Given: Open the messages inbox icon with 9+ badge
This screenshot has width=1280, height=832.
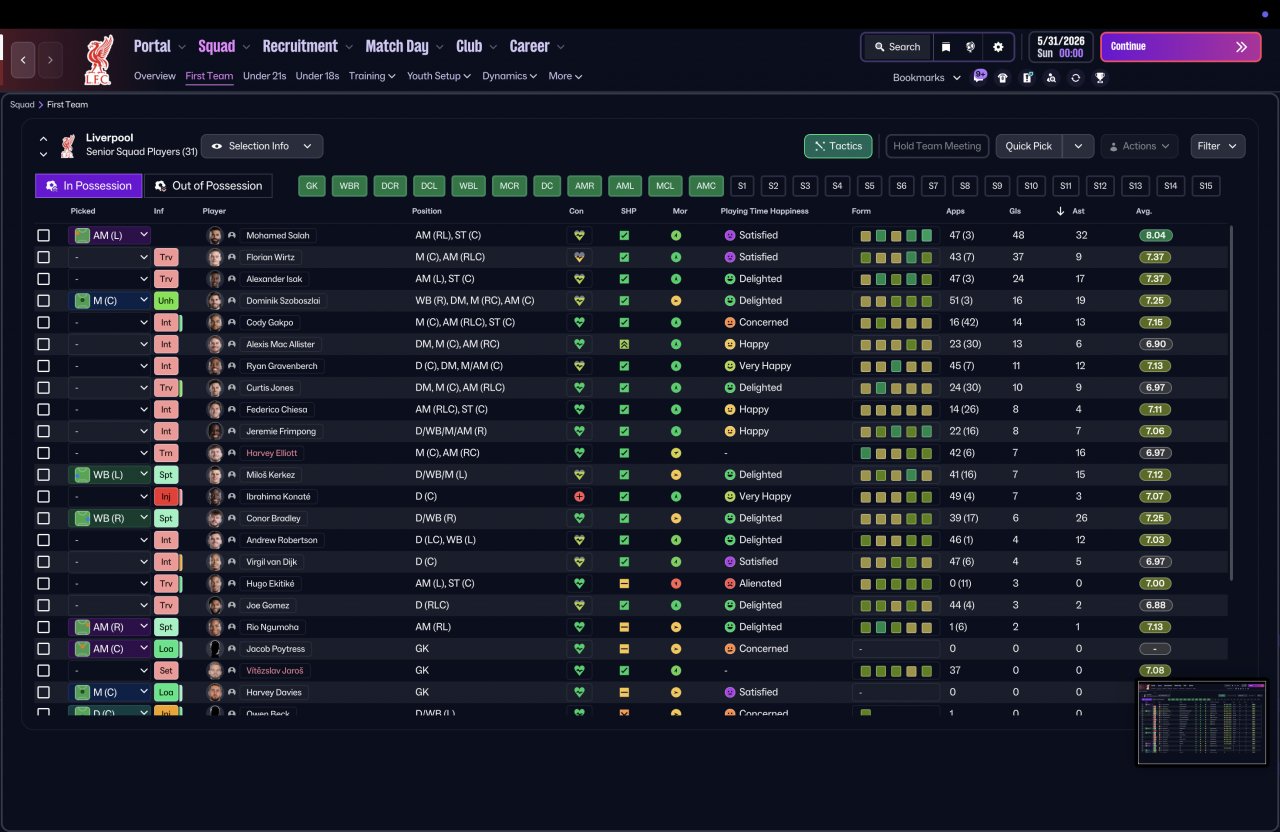Looking at the screenshot, I should [979, 77].
